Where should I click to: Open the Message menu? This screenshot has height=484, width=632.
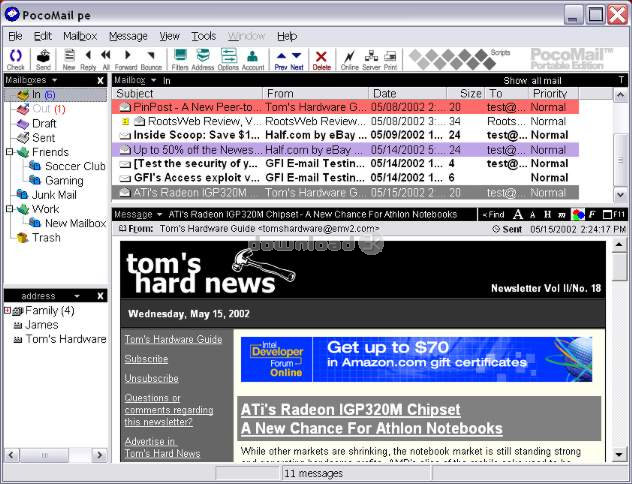pos(127,36)
